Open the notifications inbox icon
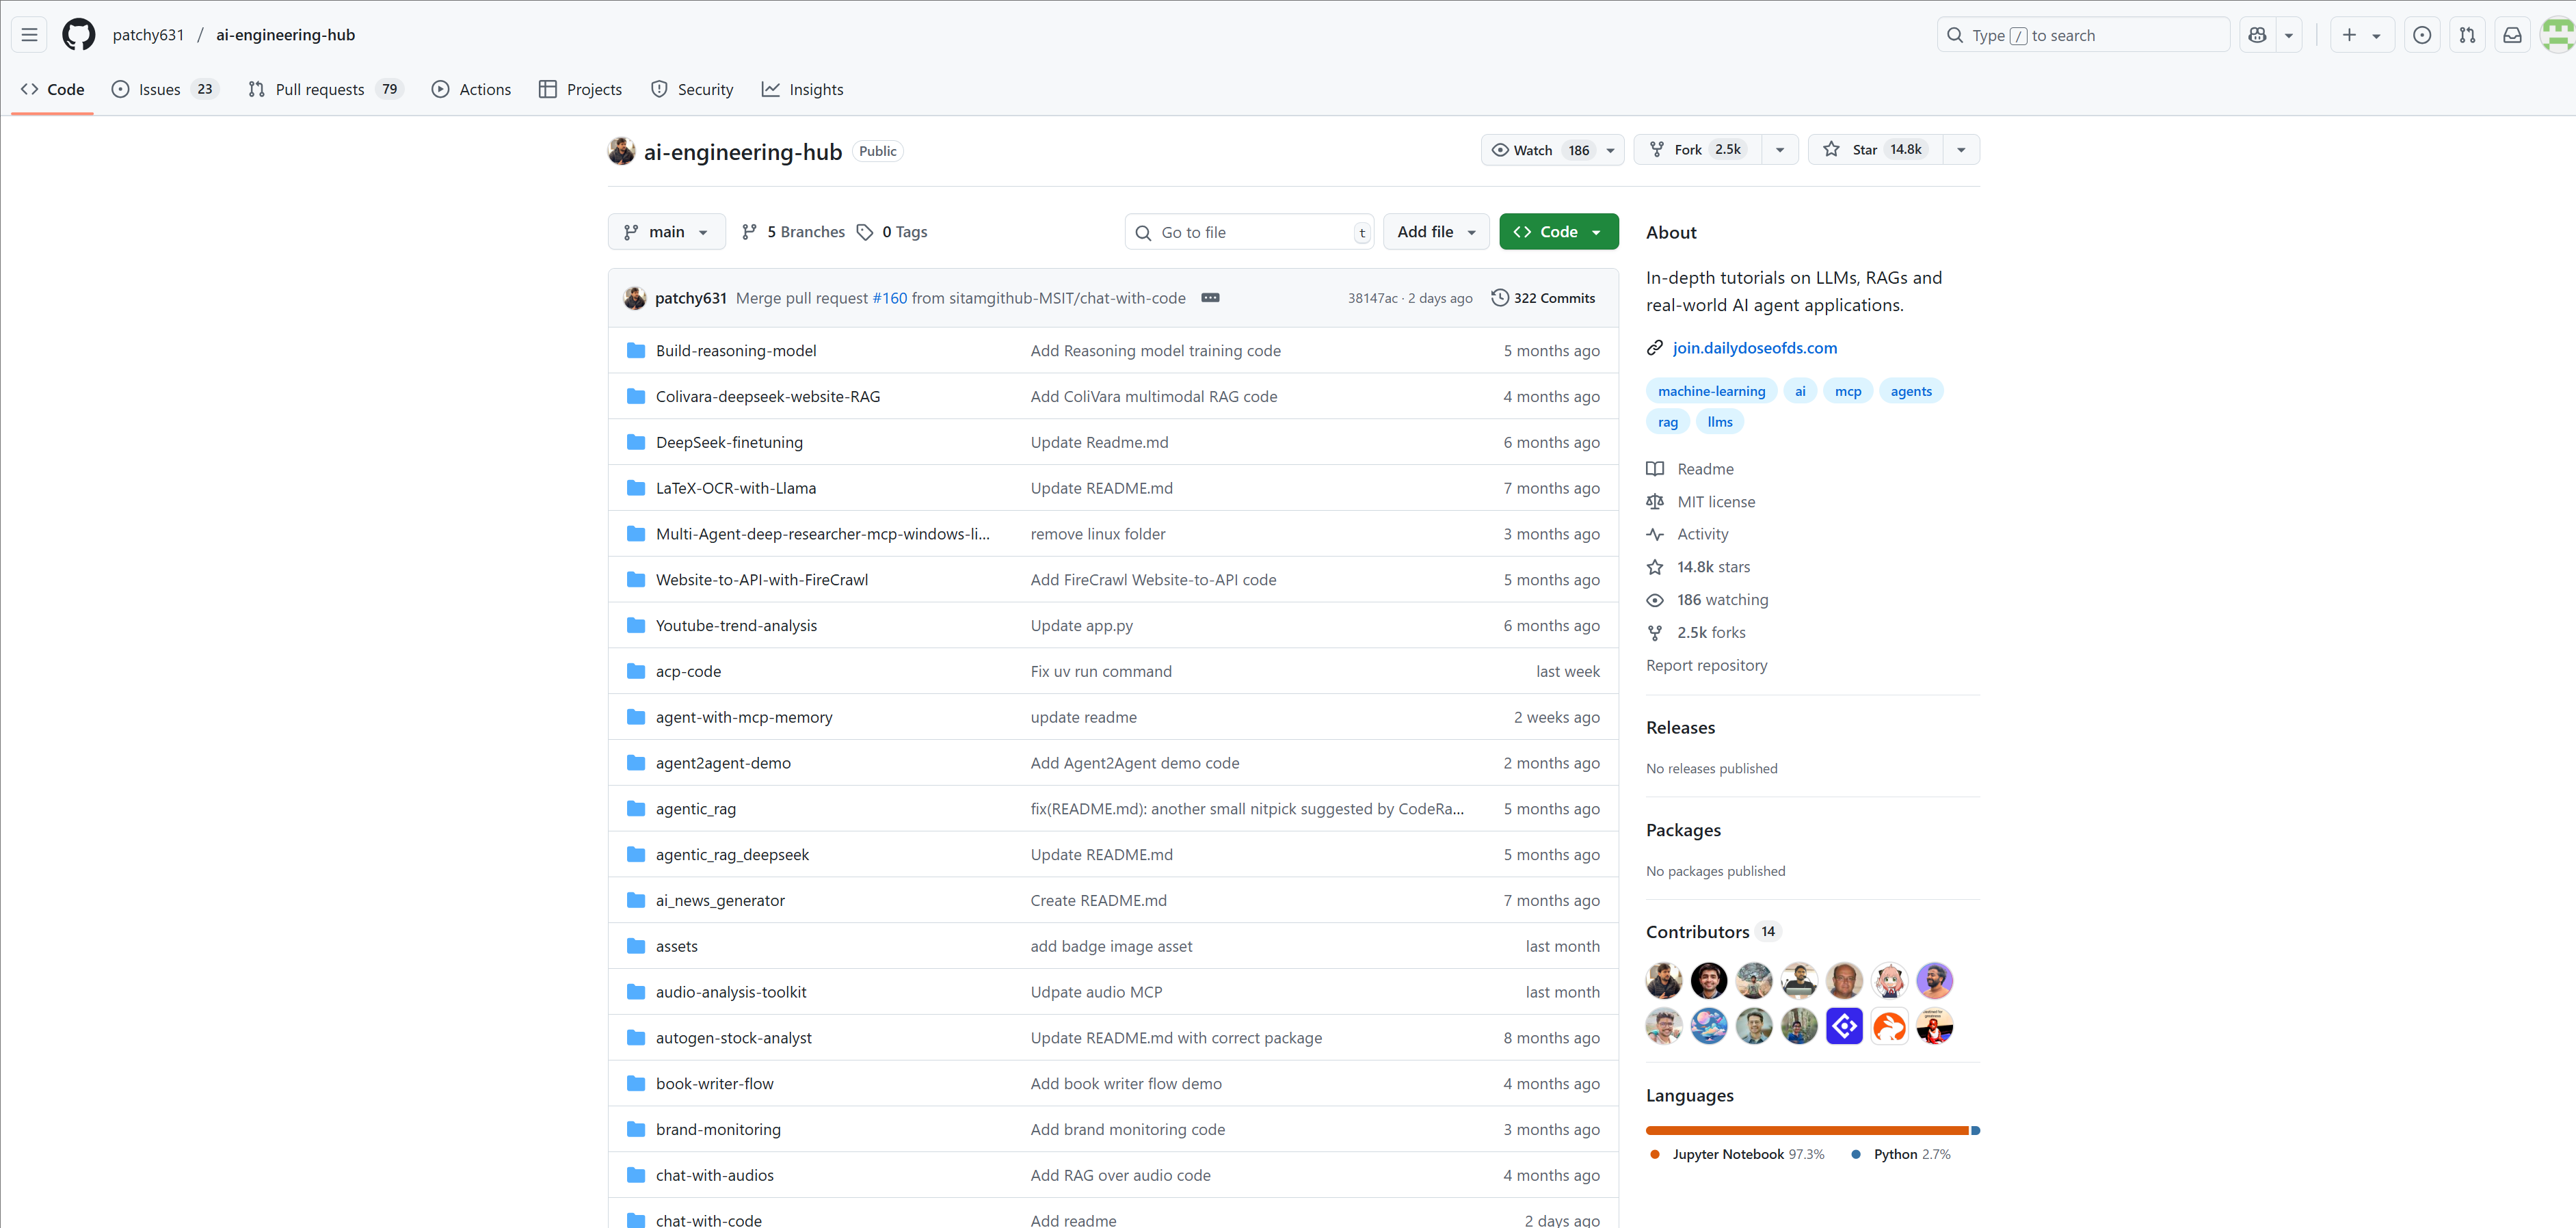Viewport: 2576px width, 1228px height. (2511, 35)
